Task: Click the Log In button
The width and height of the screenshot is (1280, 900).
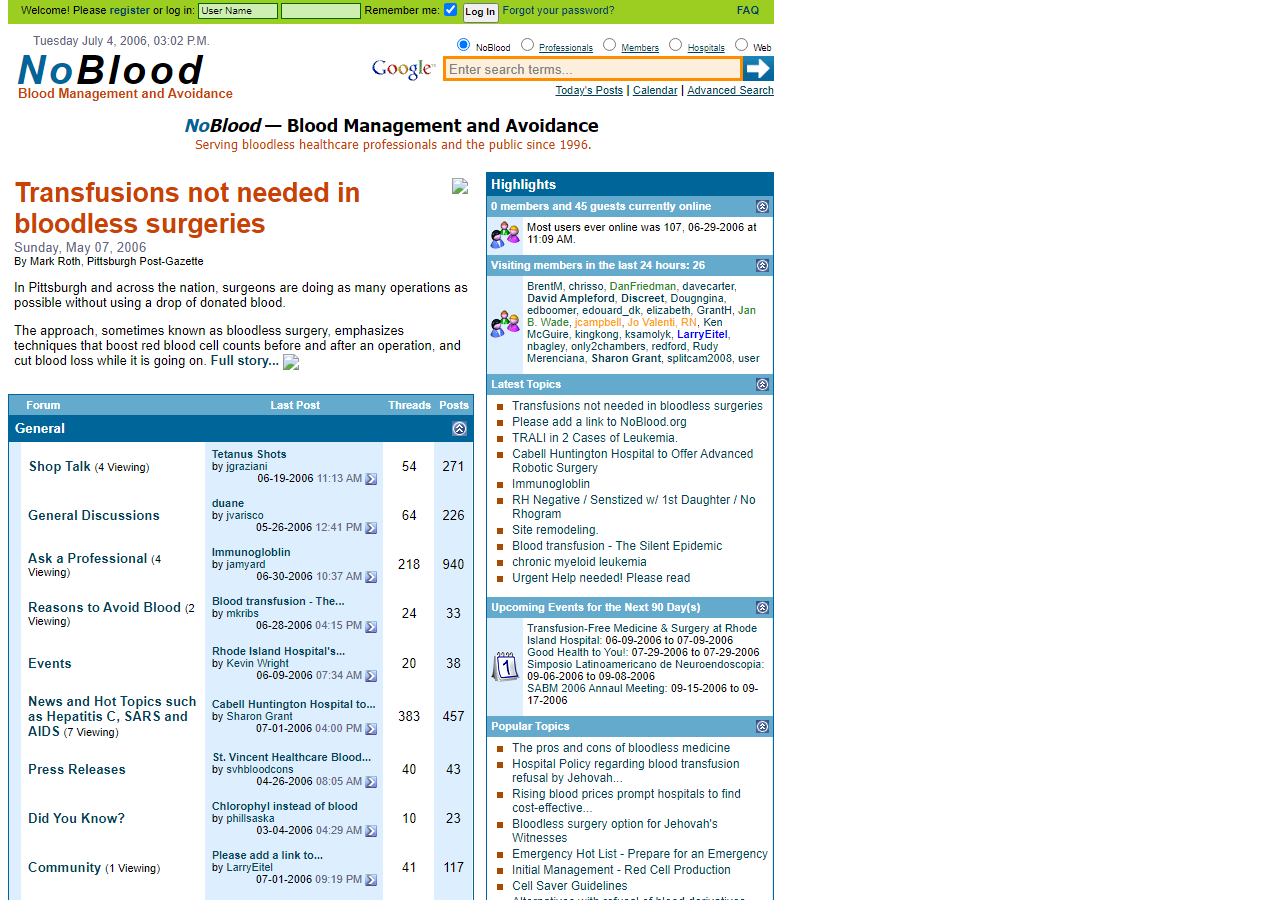Action: click(480, 12)
